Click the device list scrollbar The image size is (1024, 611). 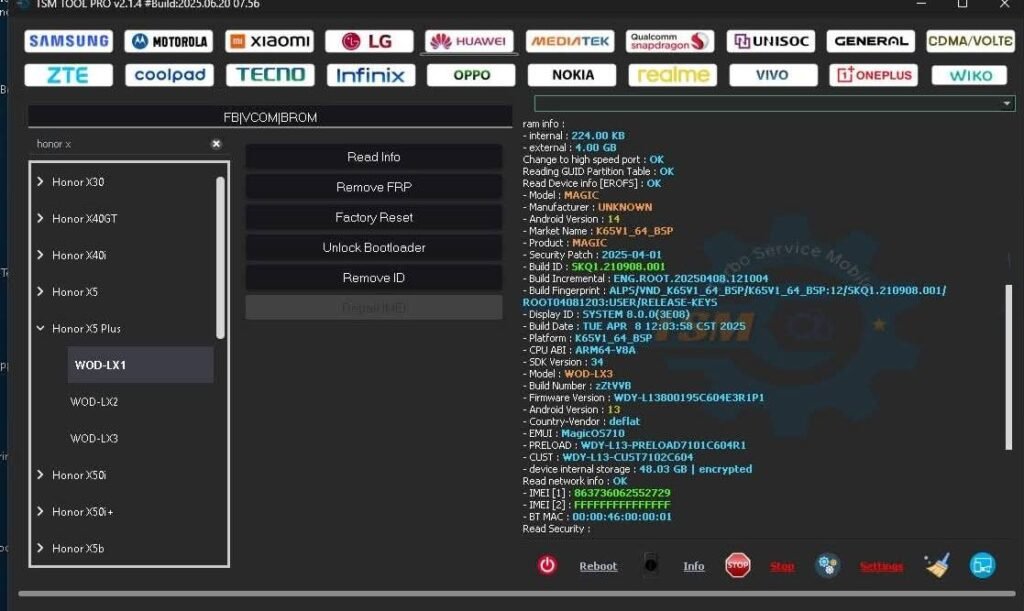point(220,258)
